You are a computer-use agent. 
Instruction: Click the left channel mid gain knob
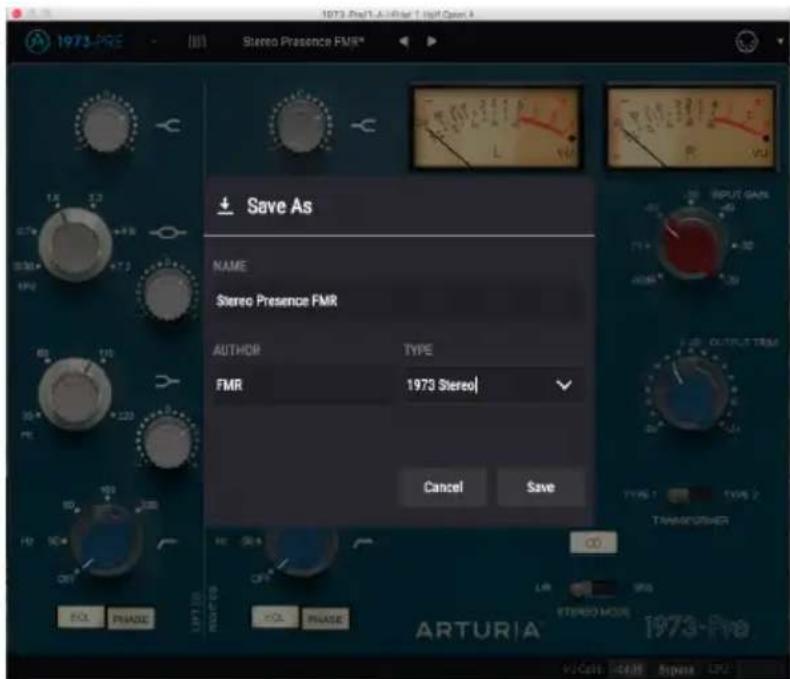pyautogui.click(x=168, y=292)
